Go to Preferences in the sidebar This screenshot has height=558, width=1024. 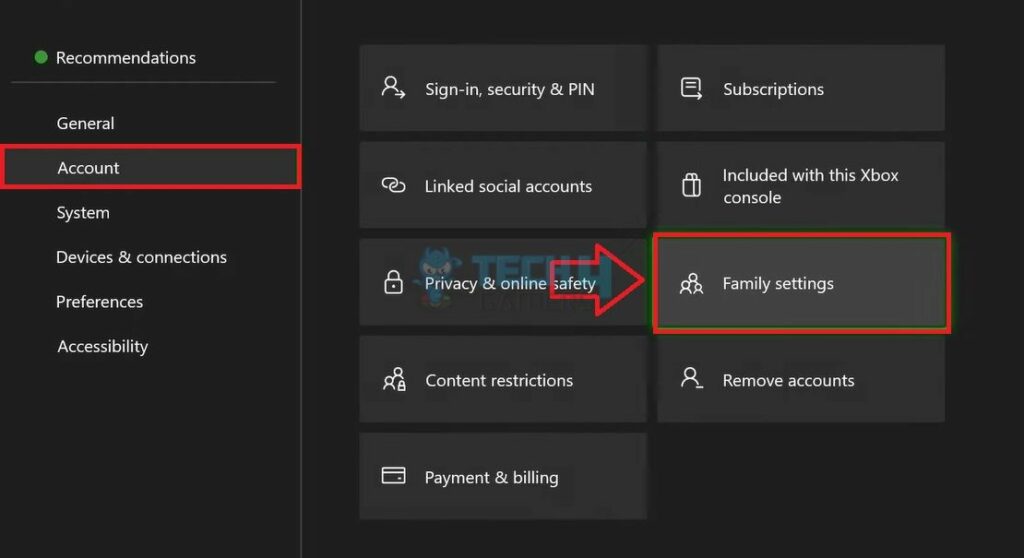(x=99, y=301)
